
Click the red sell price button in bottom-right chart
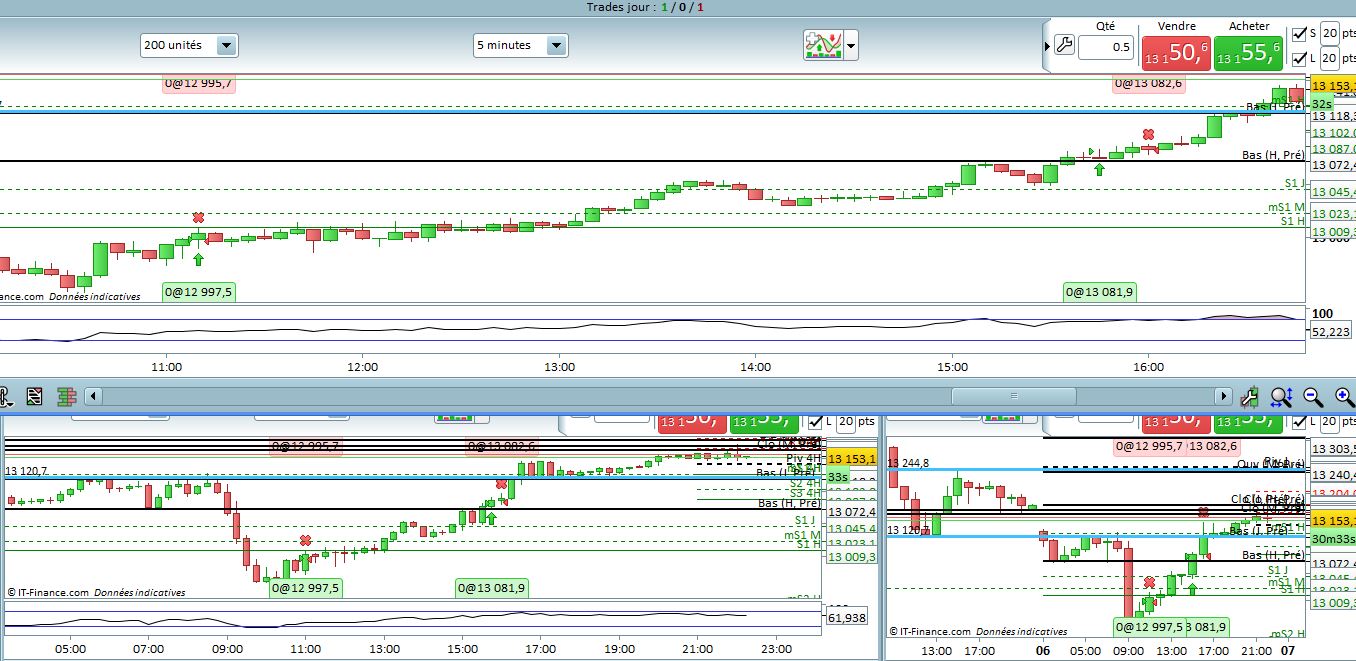coord(1176,424)
